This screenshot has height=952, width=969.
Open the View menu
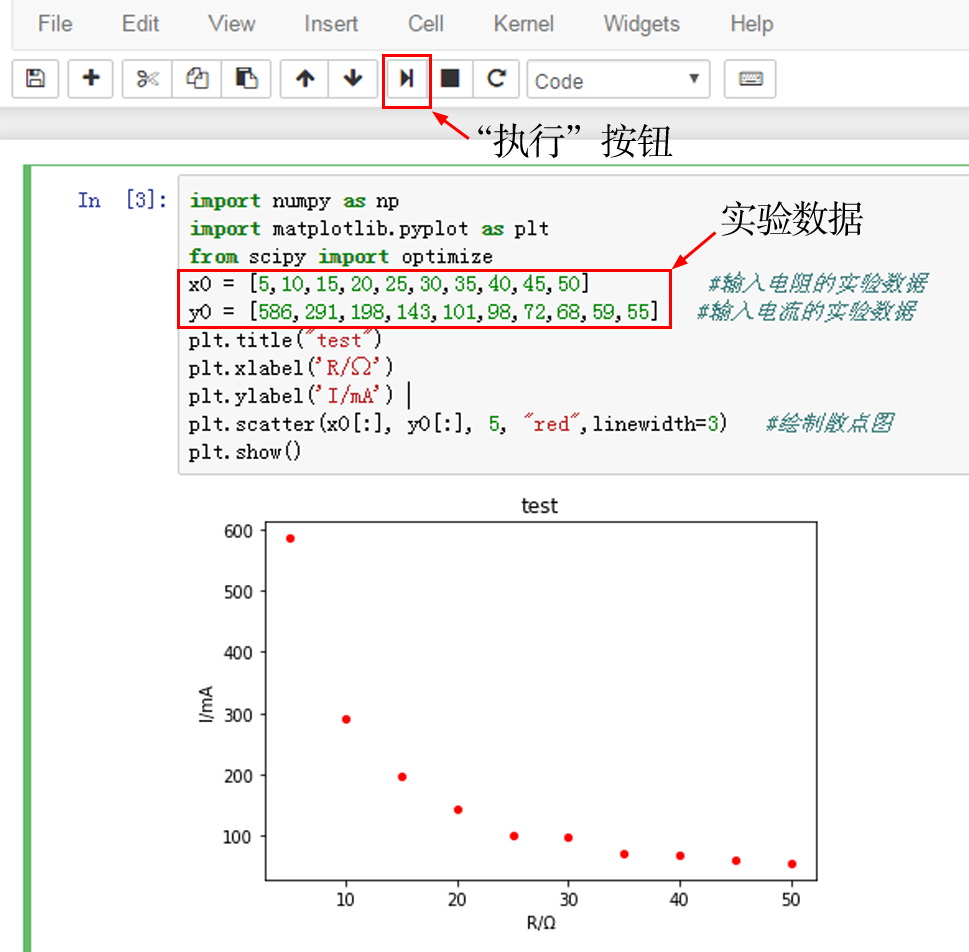click(x=232, y=24)
